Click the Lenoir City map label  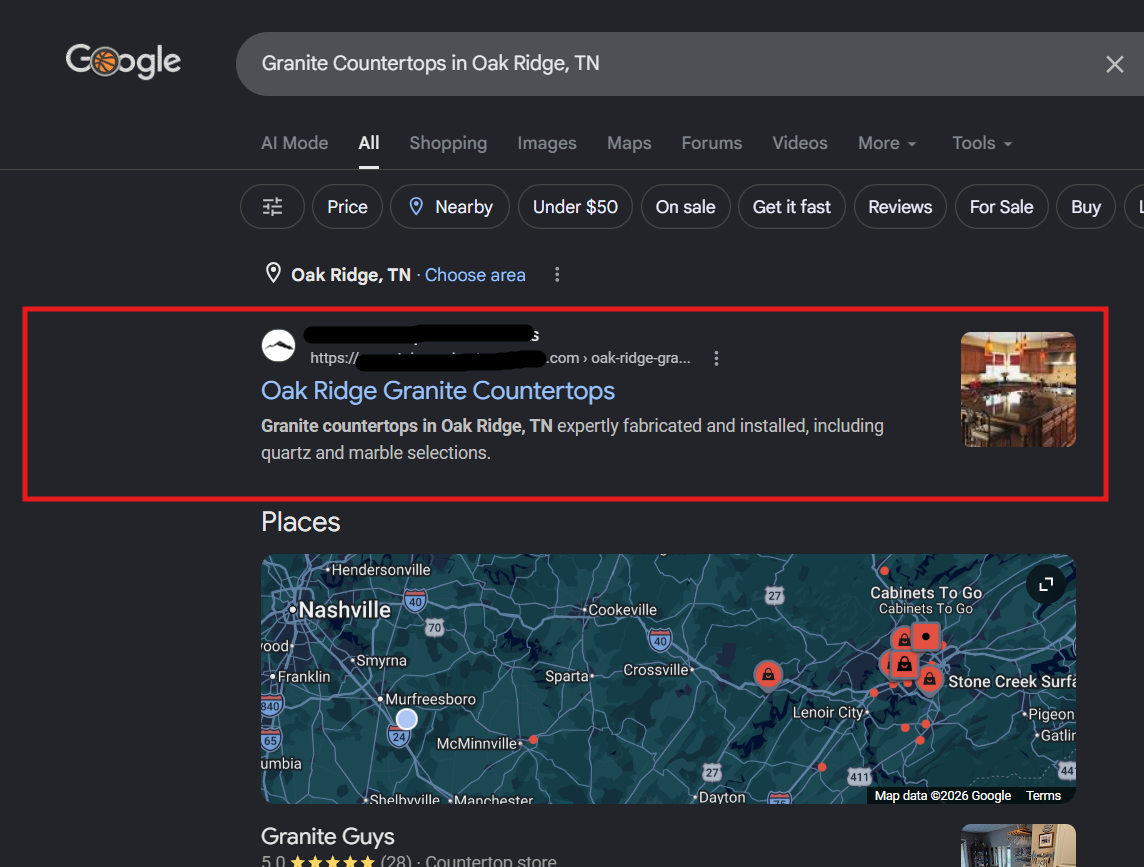828,712
